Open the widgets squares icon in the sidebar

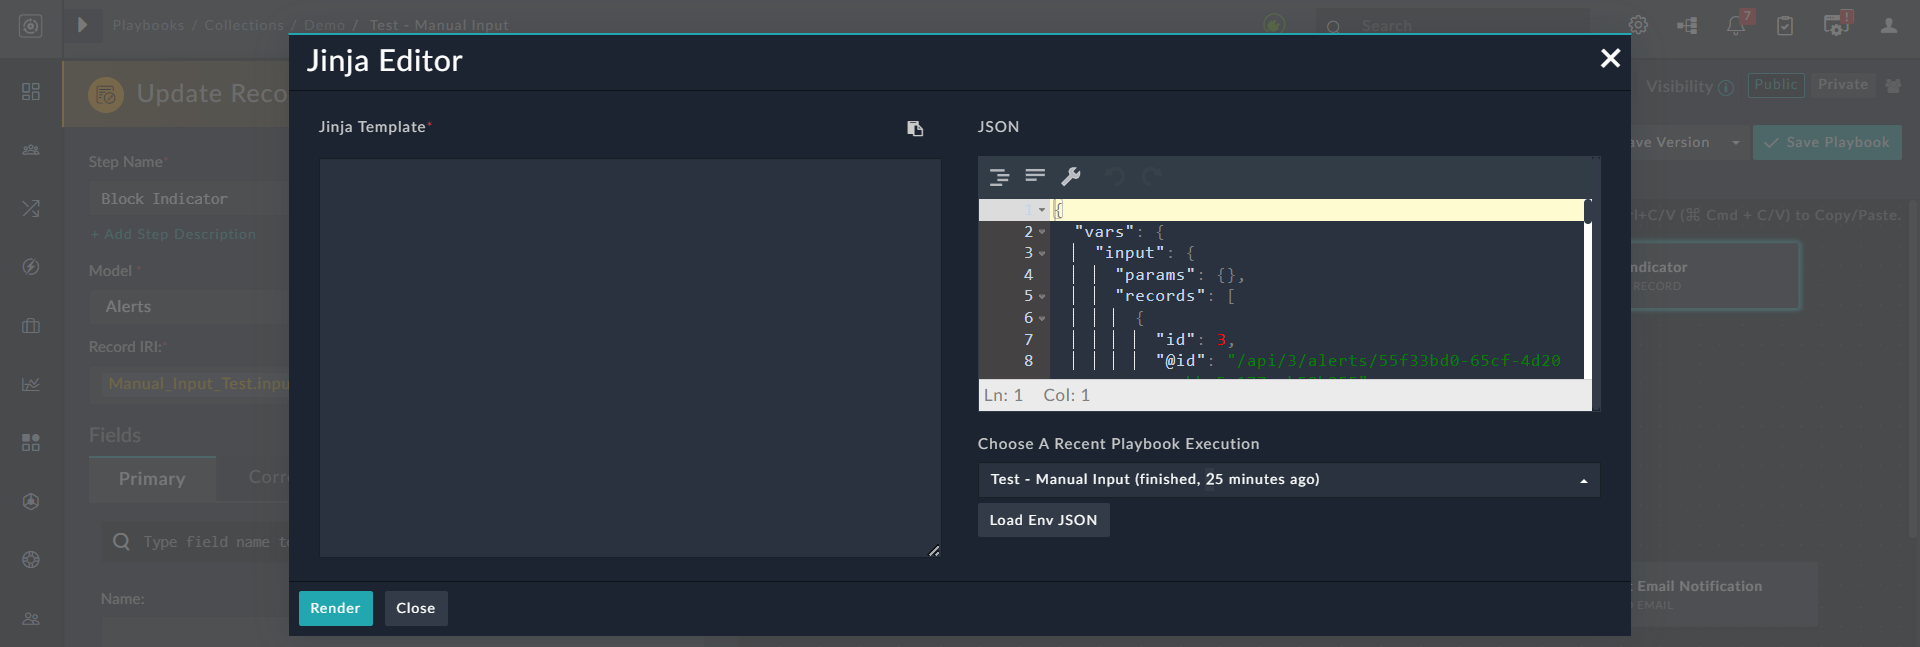point(31,442)
